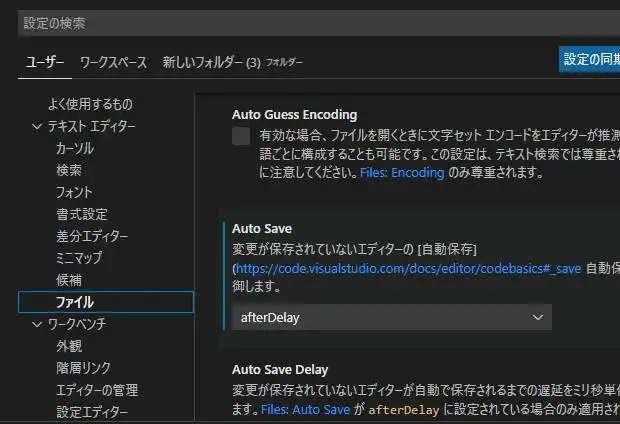Image resolution: width=620 pixels, height=424 pixels.
Task: Open the 外観 settings section
Action: tap(69, 346)
